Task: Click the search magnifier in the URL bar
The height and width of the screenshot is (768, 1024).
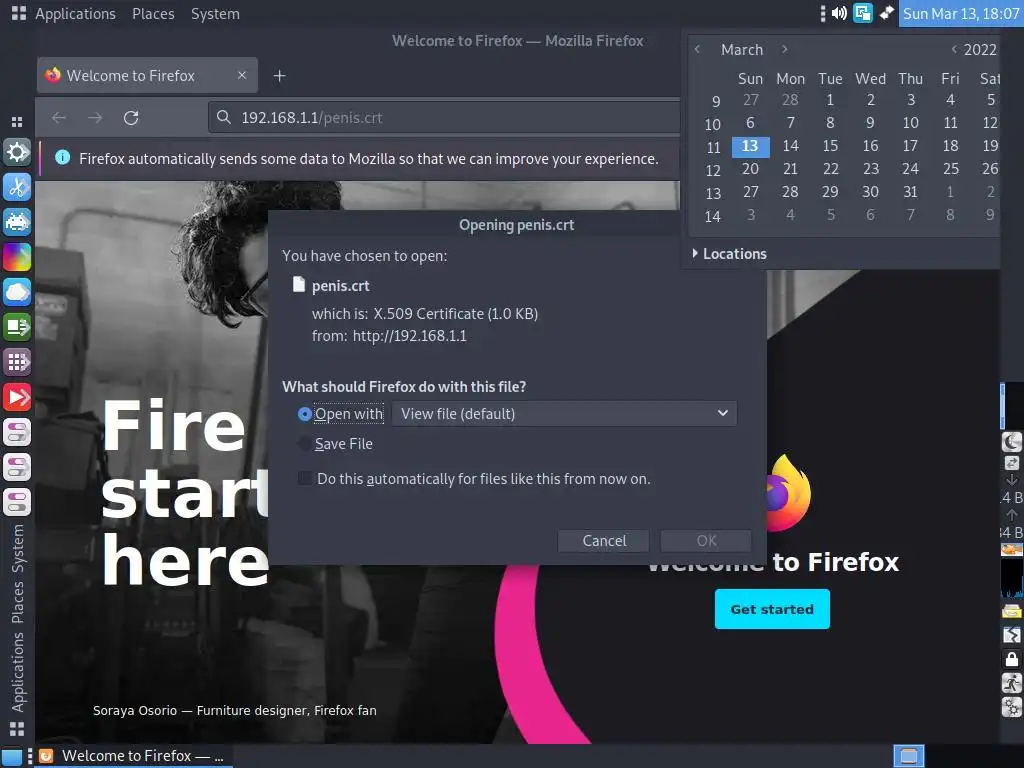Action: pos(223,117)
